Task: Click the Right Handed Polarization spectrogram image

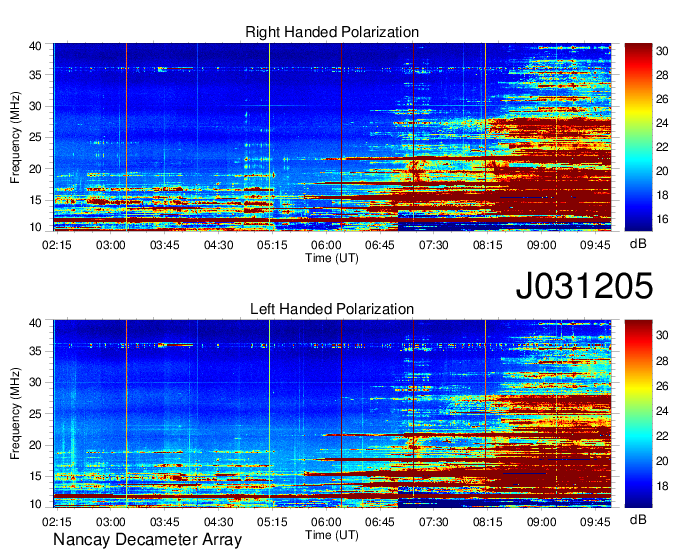Action: tap(332, 137)
